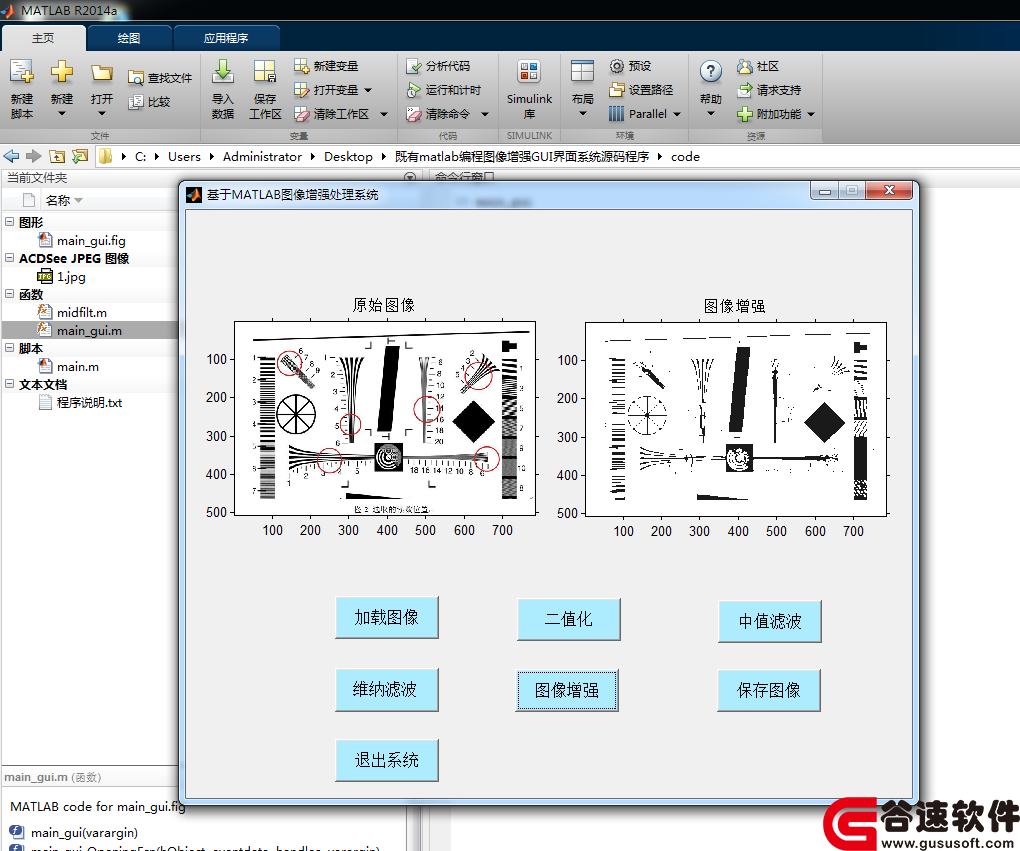Click the Forward navigation arrow icon
1020x851 pixels.
pos(34,156)
